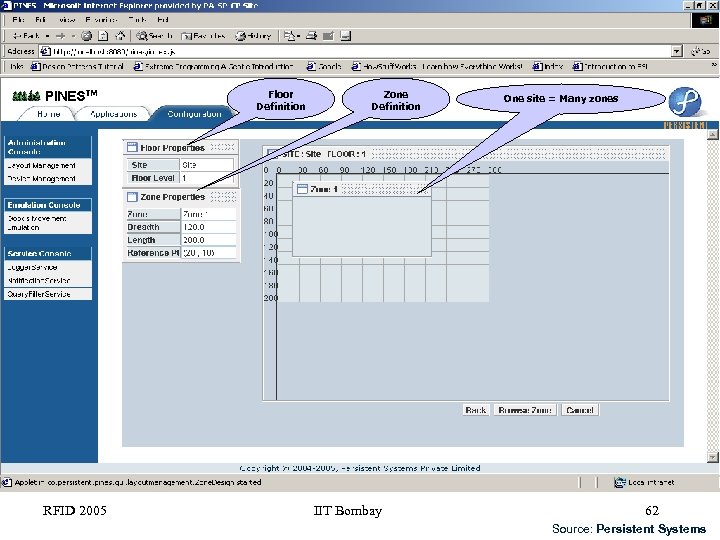Open the Extreme Programming bookmark link
Screen dimensions: 720x540
tap(214, 67)
